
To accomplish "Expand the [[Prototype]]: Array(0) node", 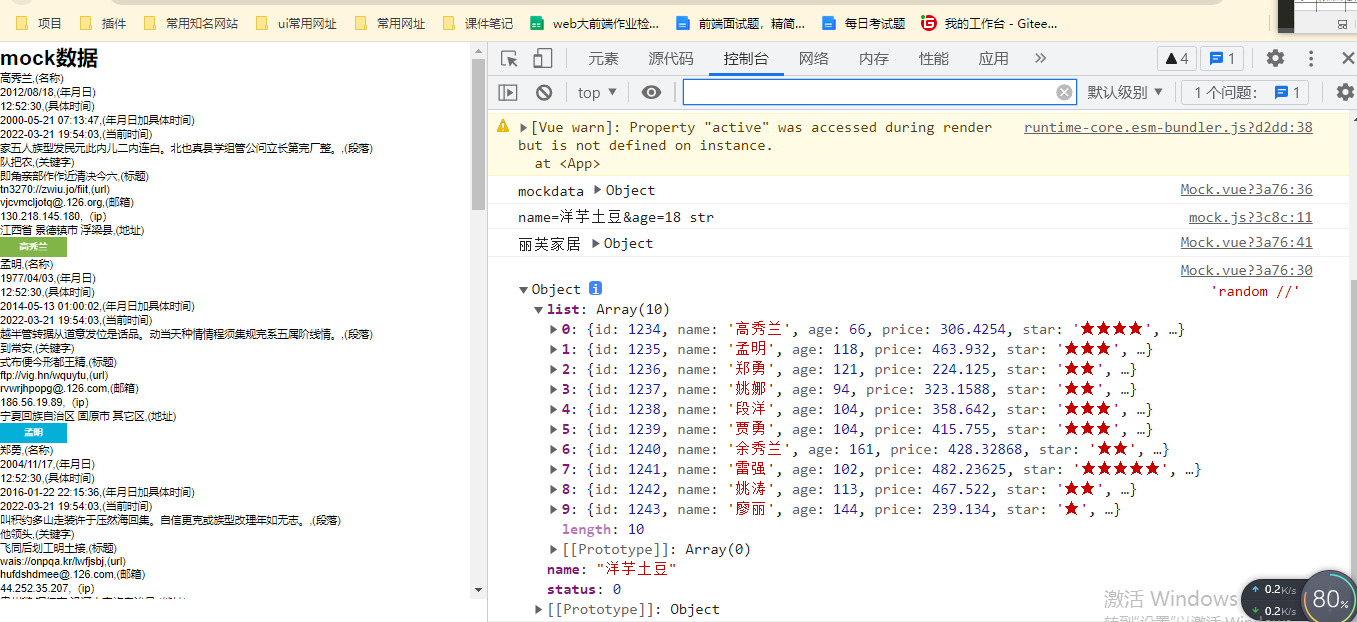I will coord(554,550).
